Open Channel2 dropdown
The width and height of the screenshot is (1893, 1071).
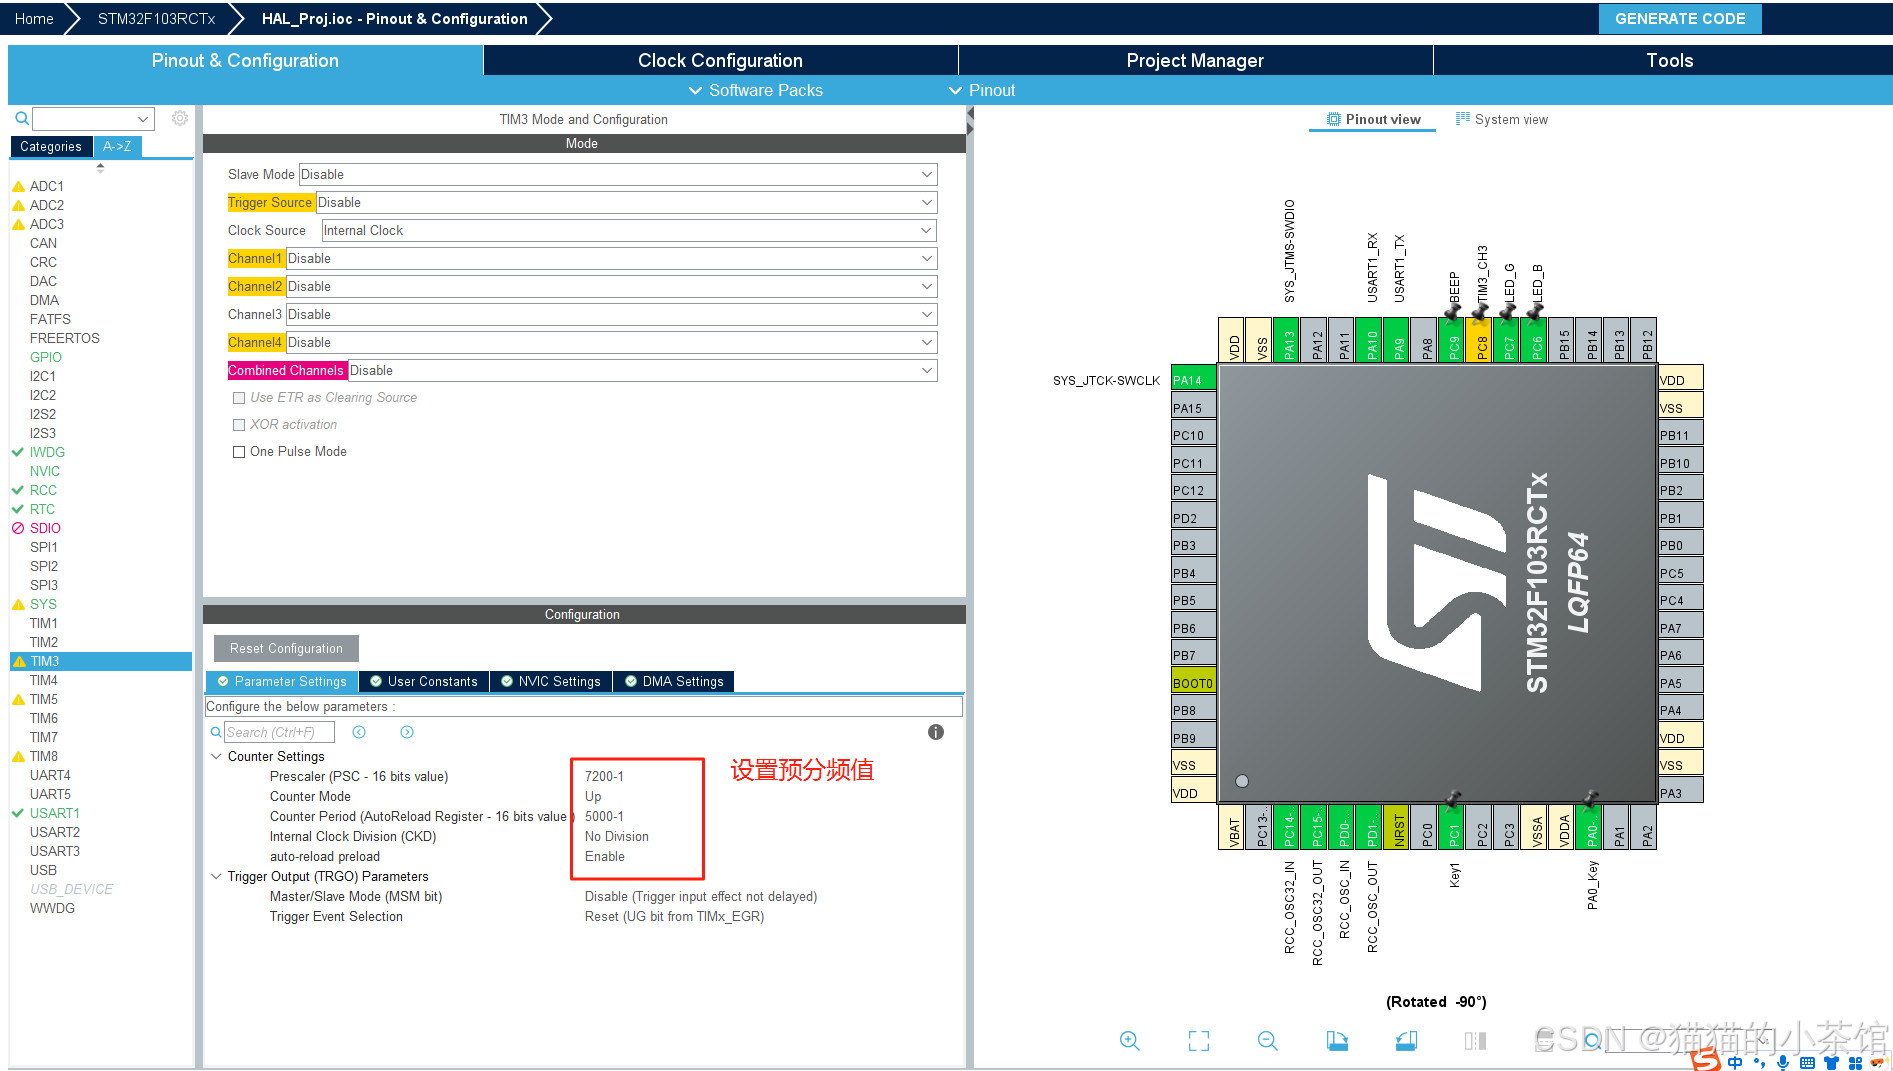[x=612, y=286]
